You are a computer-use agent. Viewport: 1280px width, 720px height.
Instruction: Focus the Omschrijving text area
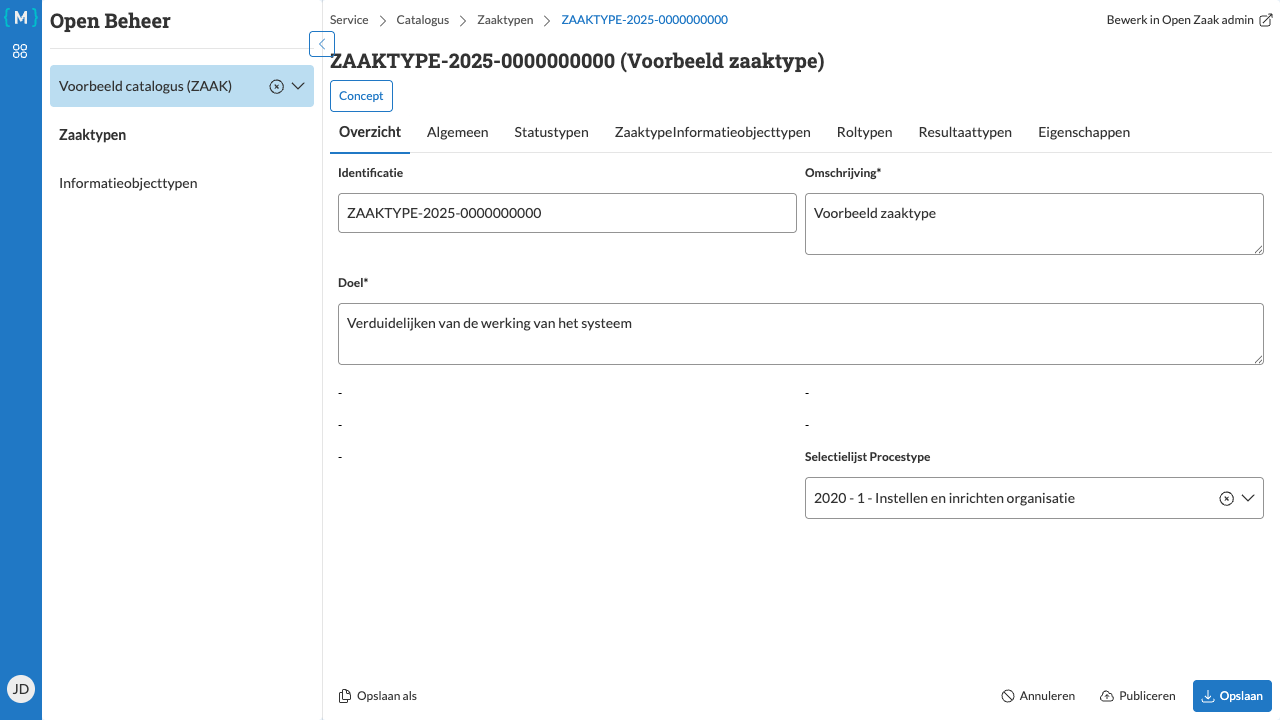click(x=1034, y=224)
